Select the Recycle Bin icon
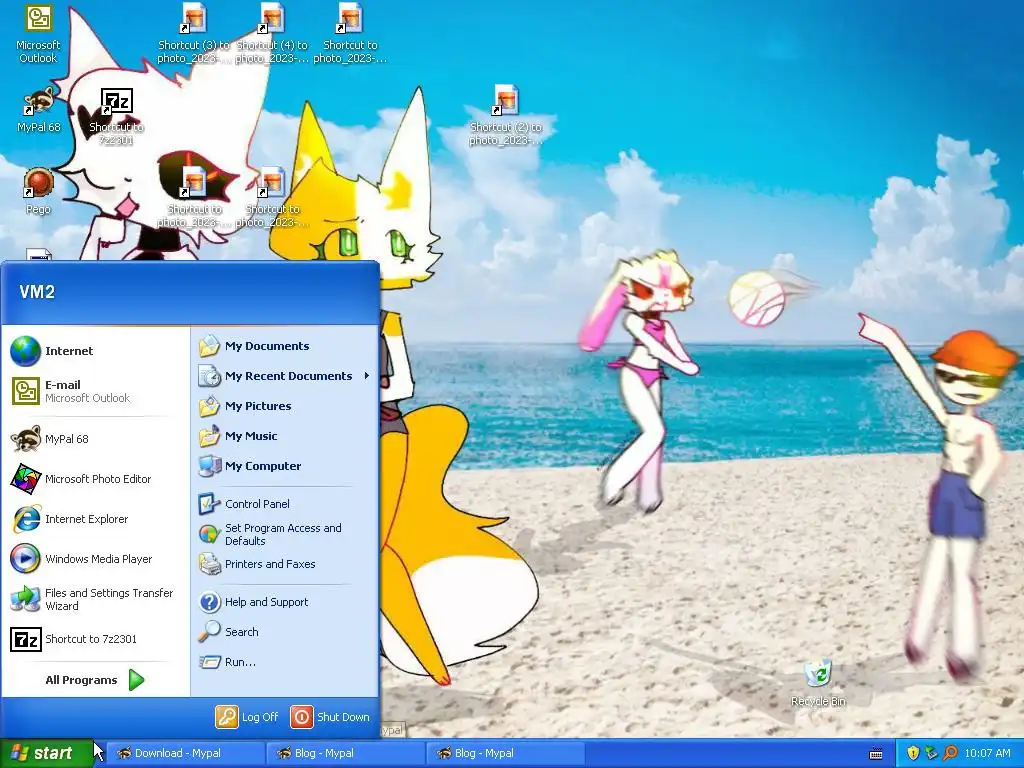 point(818,683)
